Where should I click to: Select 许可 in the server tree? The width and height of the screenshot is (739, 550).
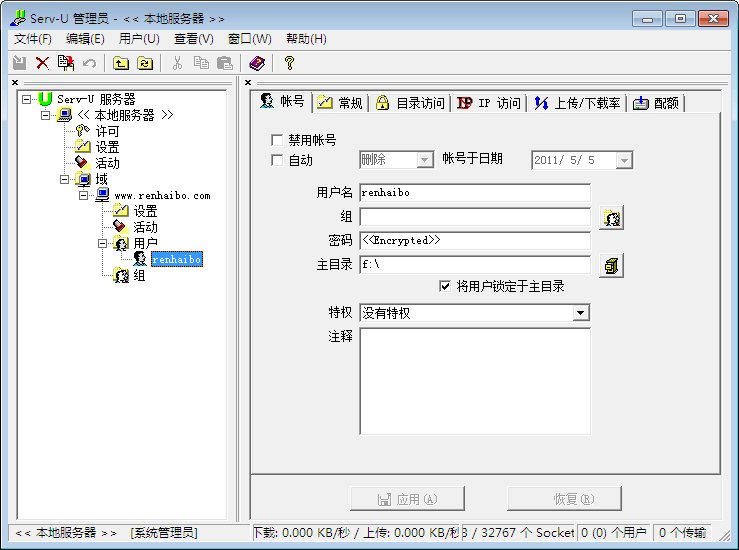(x=107, y=131)
